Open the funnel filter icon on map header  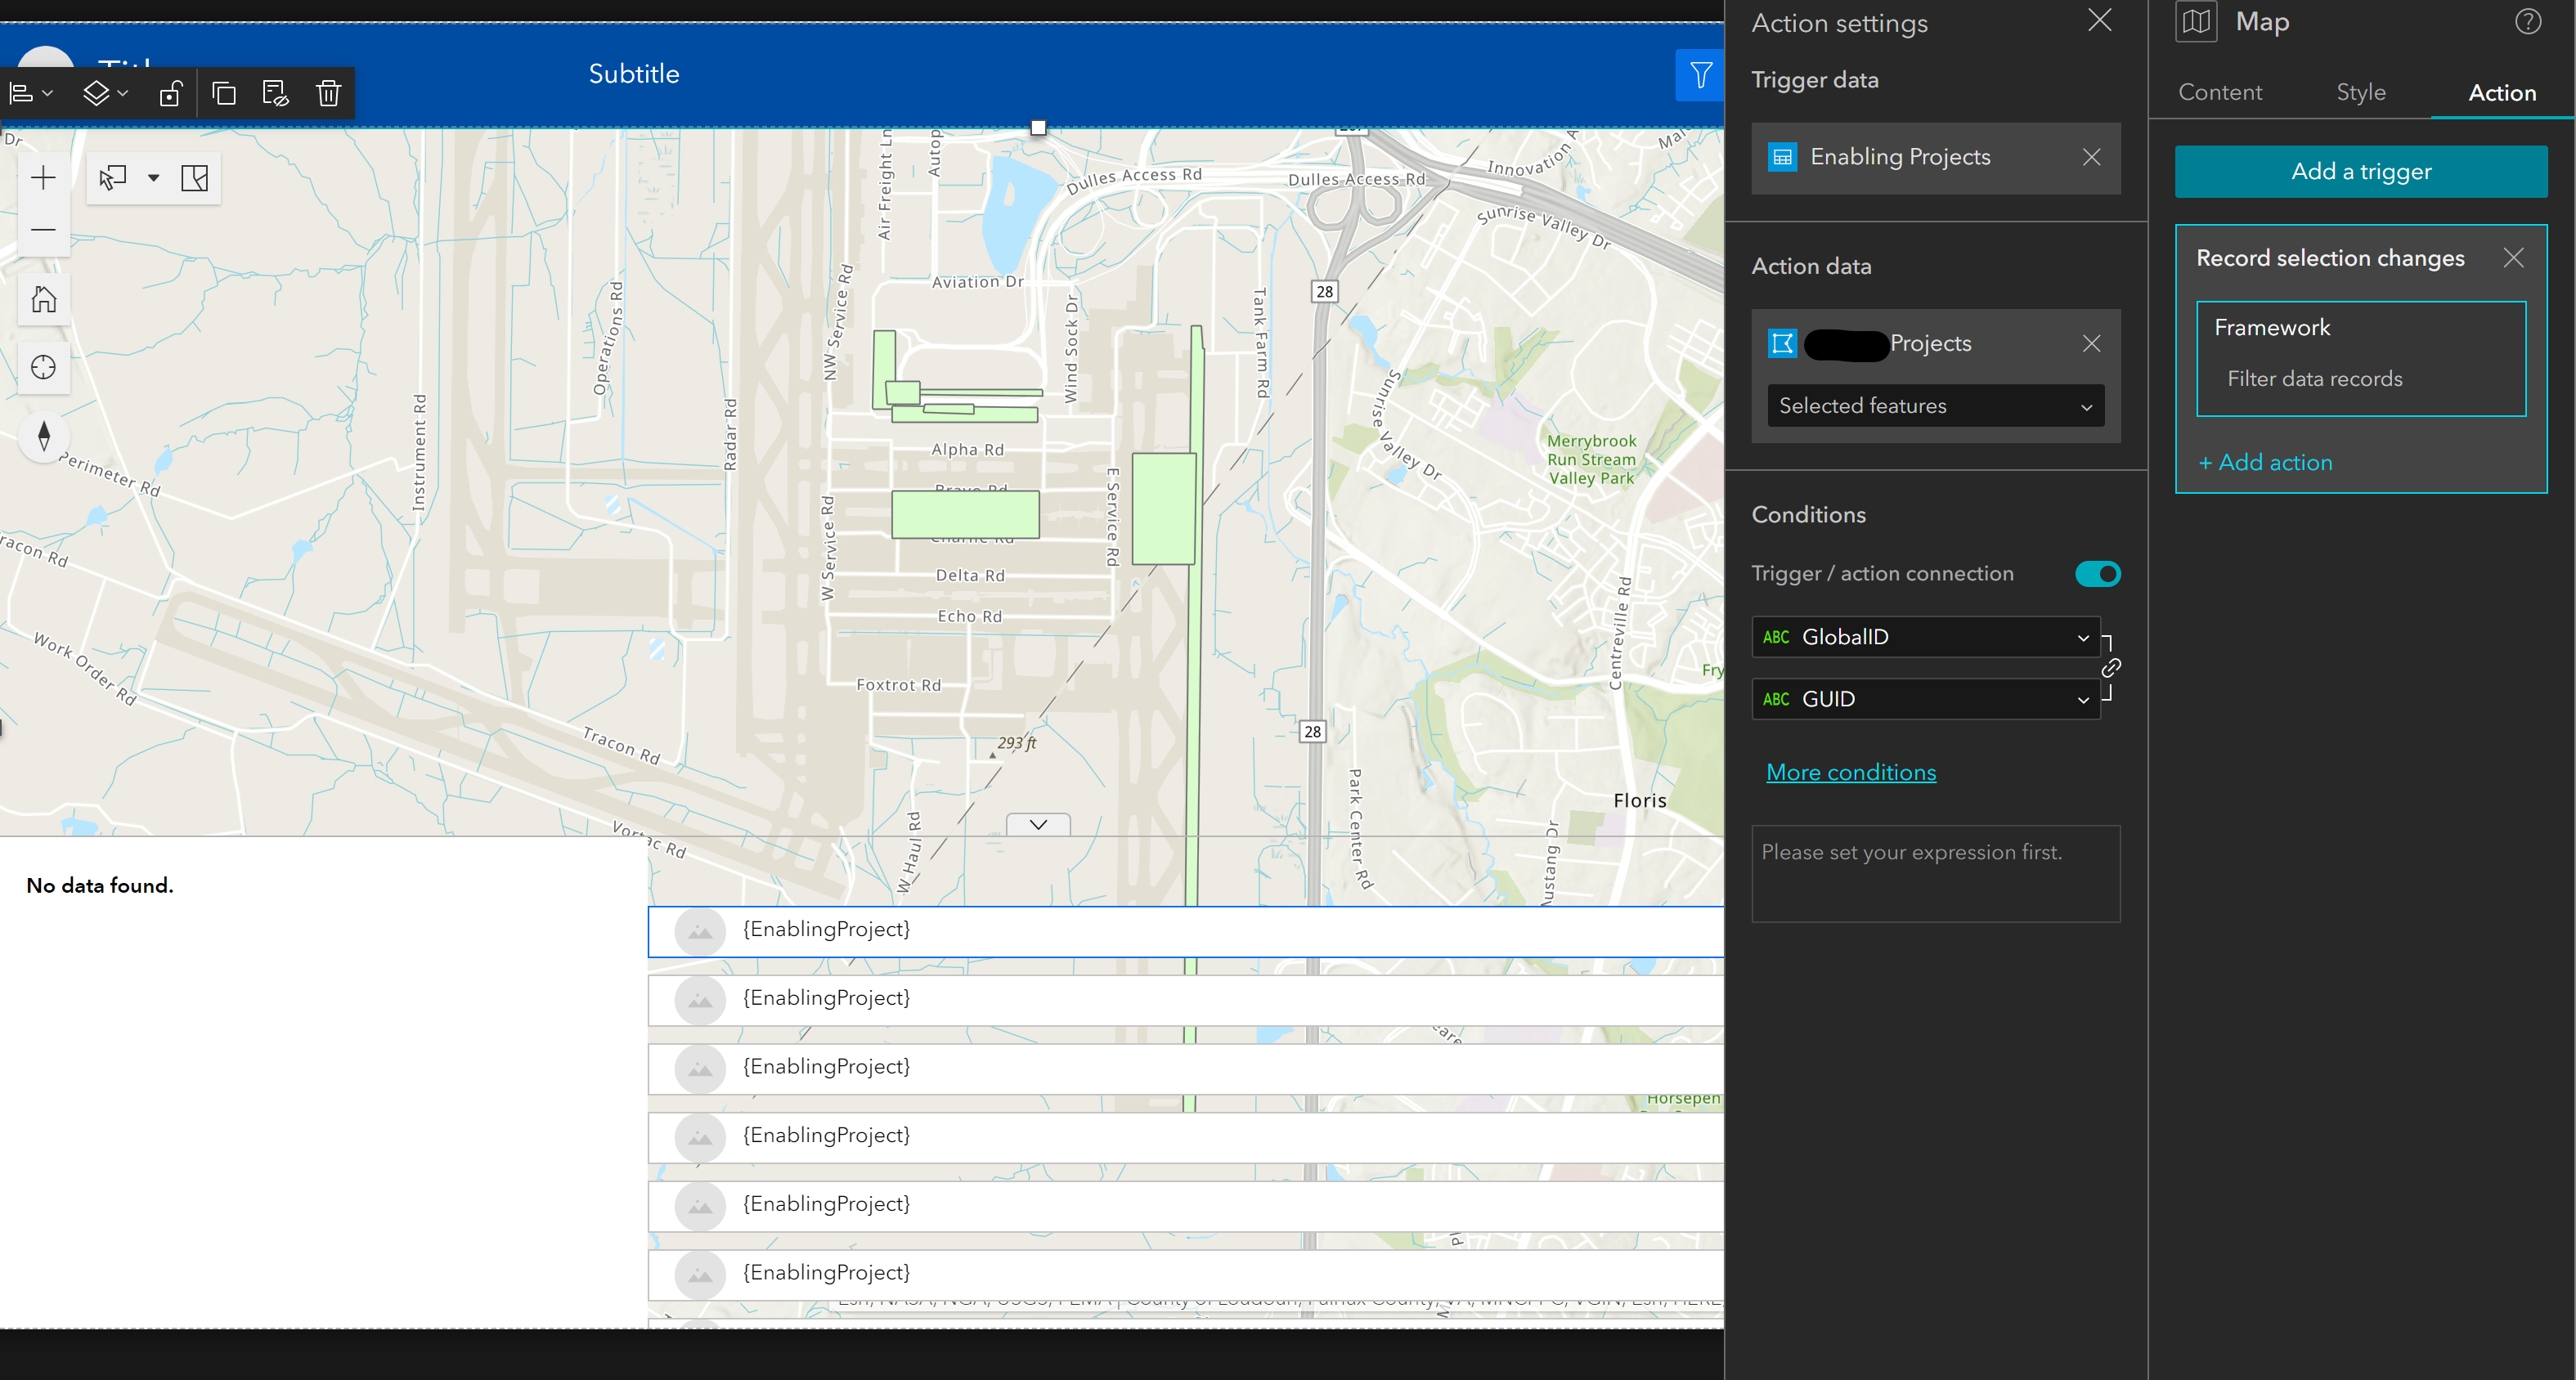coord(1700,75)
